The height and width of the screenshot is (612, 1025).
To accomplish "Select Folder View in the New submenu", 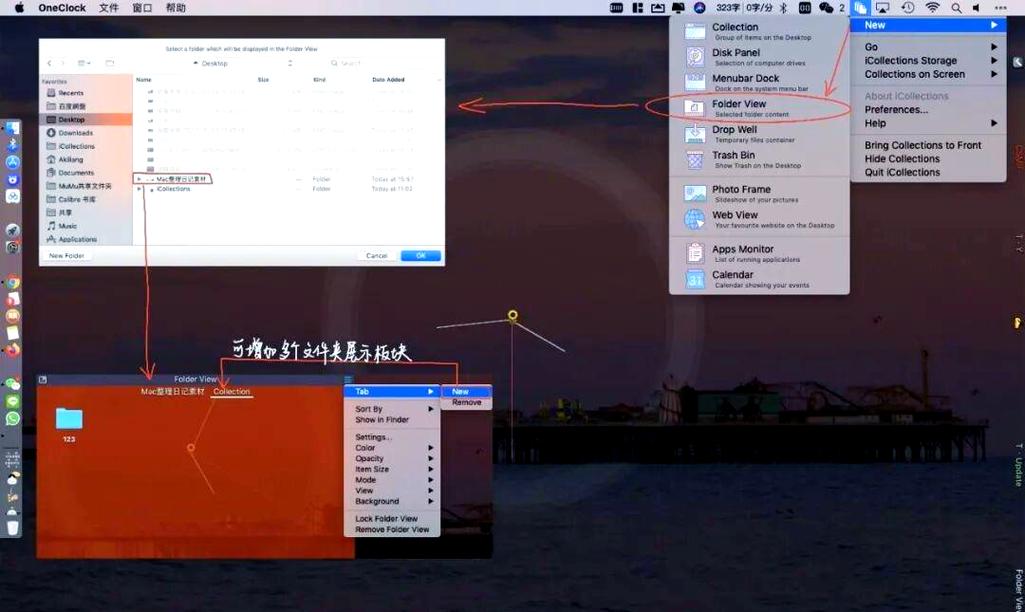I will coord(759,108).
